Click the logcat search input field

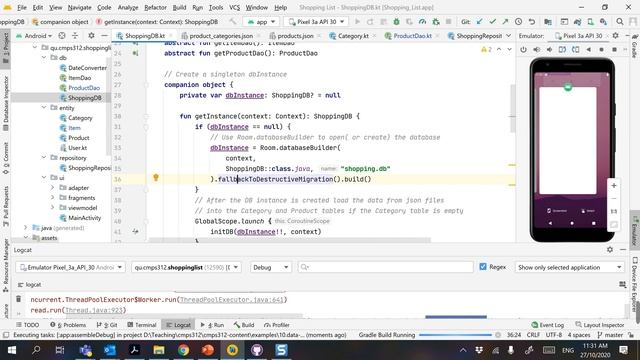(x=386, y=267)
